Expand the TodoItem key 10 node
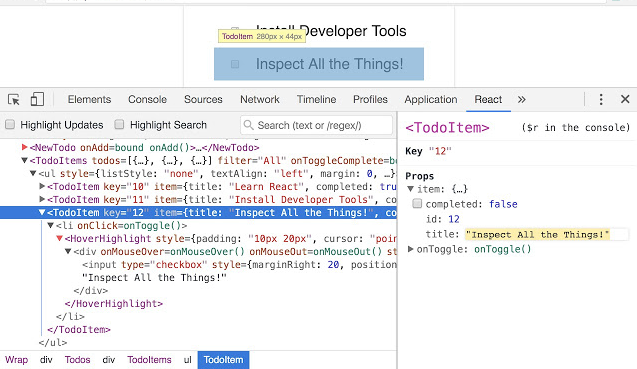The height and width of the screenshot is (369, 637). point(42,186)
